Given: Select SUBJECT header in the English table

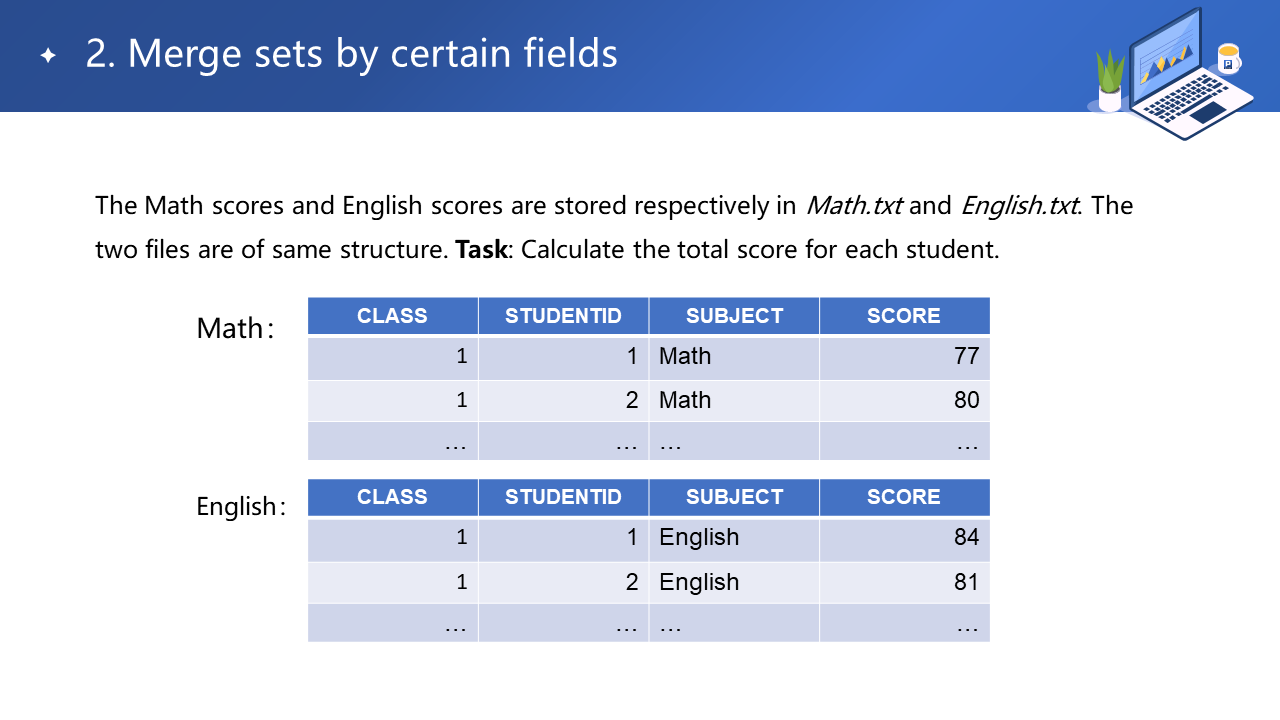Looking at the screenshot, I should pyautogui.click(x=734, y=497).
